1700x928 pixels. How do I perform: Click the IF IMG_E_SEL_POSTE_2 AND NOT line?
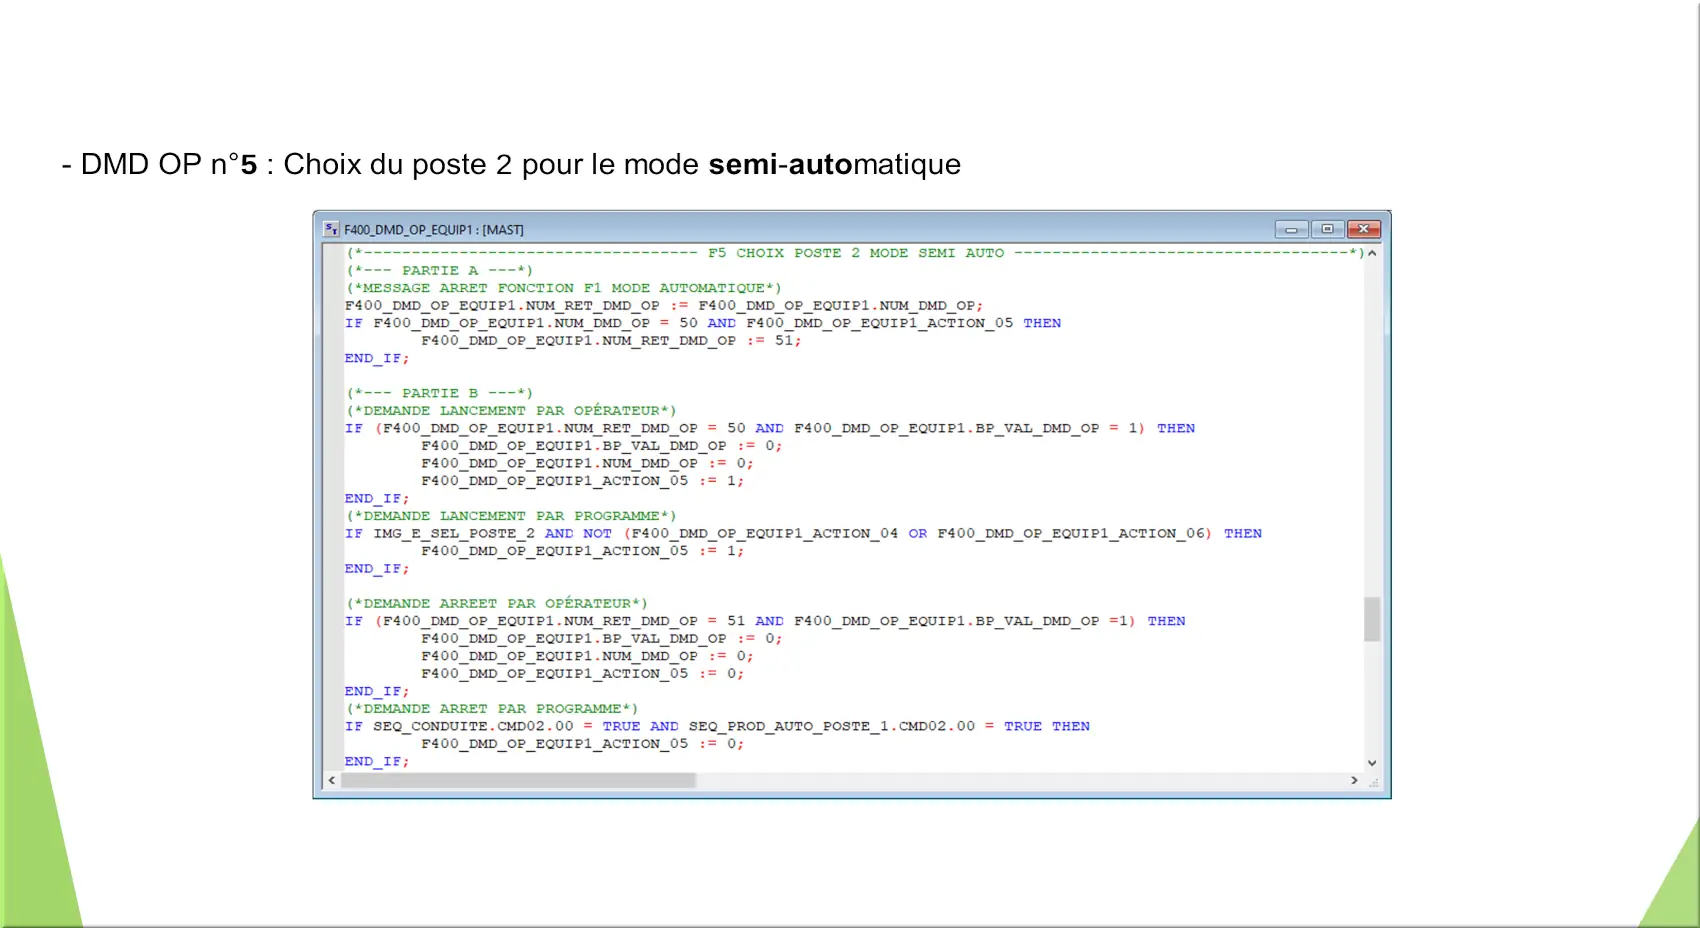pyautogui.click(x=803, y=533)
